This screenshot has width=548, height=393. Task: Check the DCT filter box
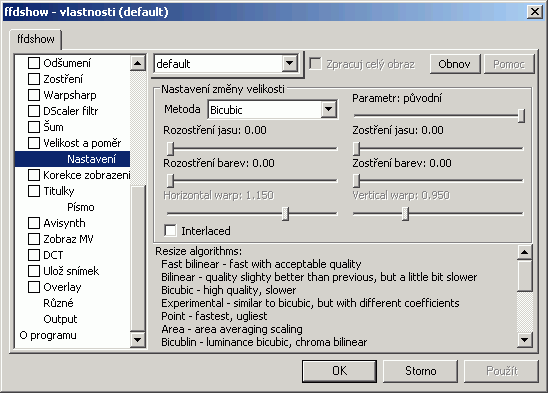tap(34, 255)
